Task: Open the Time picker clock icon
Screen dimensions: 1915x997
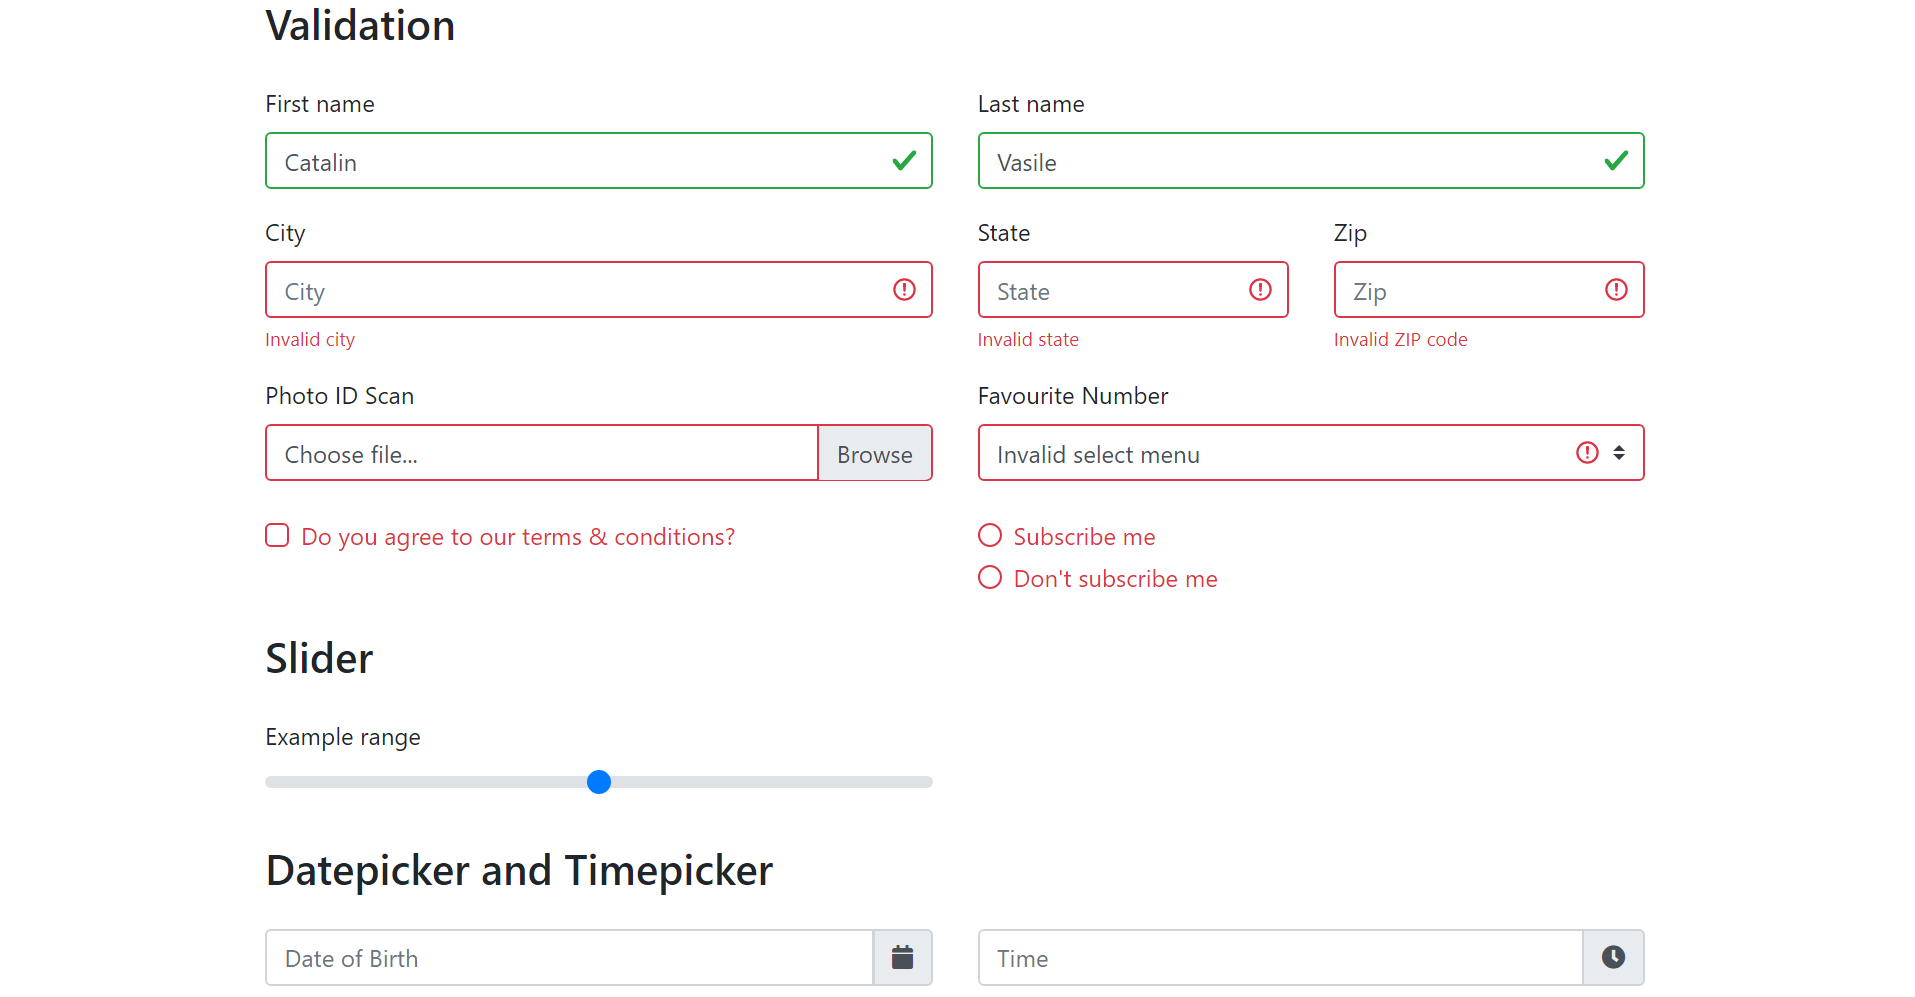Action: point(1613,957)
